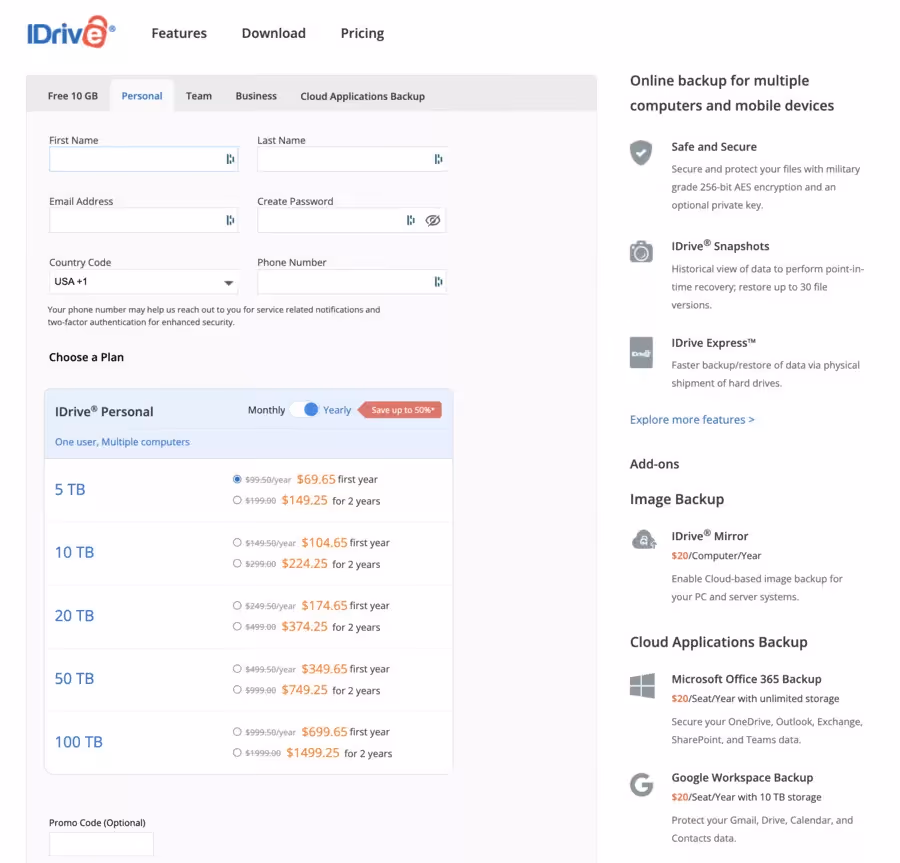
Task: Click autofill icon in Last Name field
Action: pyautogui.click(x=438, y=159)
